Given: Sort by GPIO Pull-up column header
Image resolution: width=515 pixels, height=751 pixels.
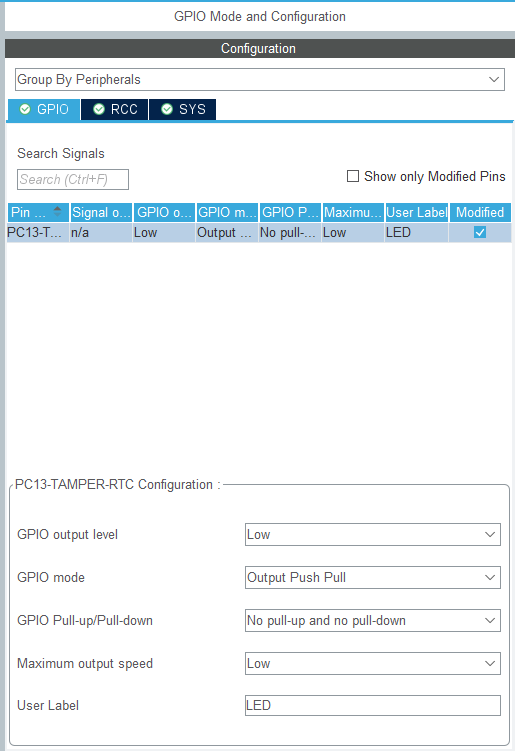Looking at the screenshot, I should (290, 212).
